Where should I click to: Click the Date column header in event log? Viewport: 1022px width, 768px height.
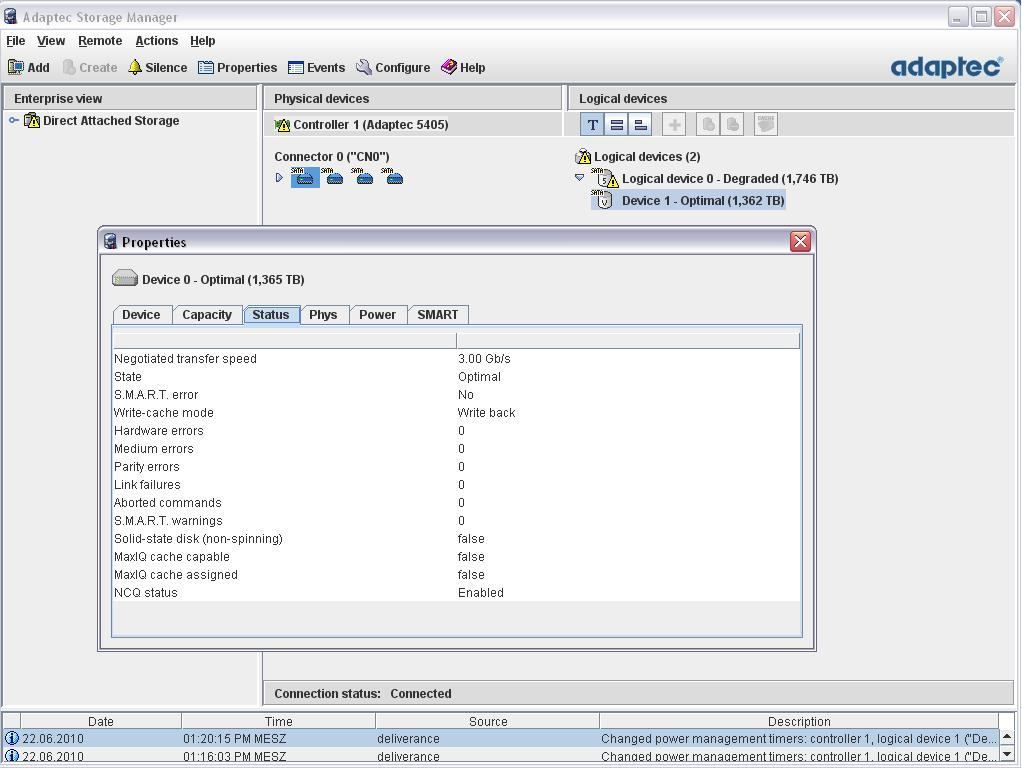tap(101, 721)
